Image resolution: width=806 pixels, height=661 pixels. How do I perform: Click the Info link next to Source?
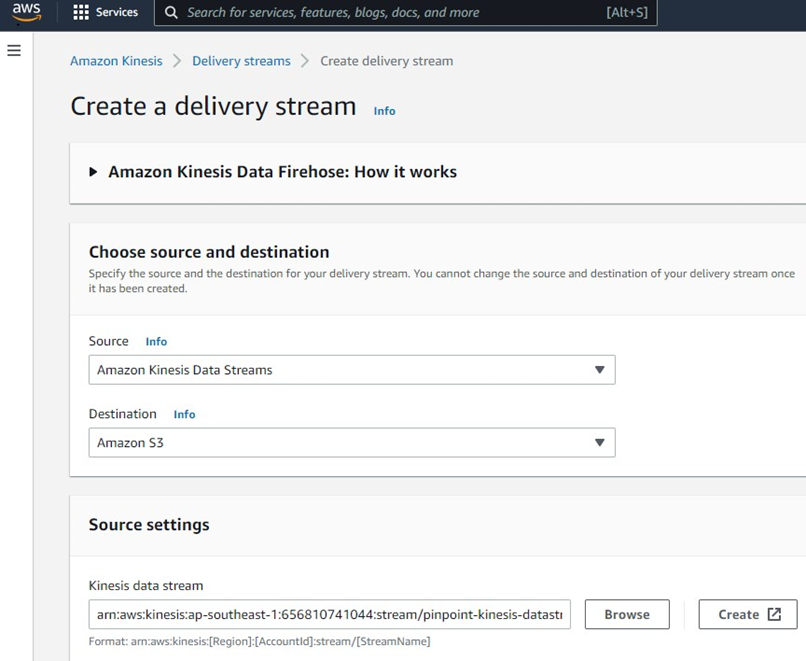(156, 342)
